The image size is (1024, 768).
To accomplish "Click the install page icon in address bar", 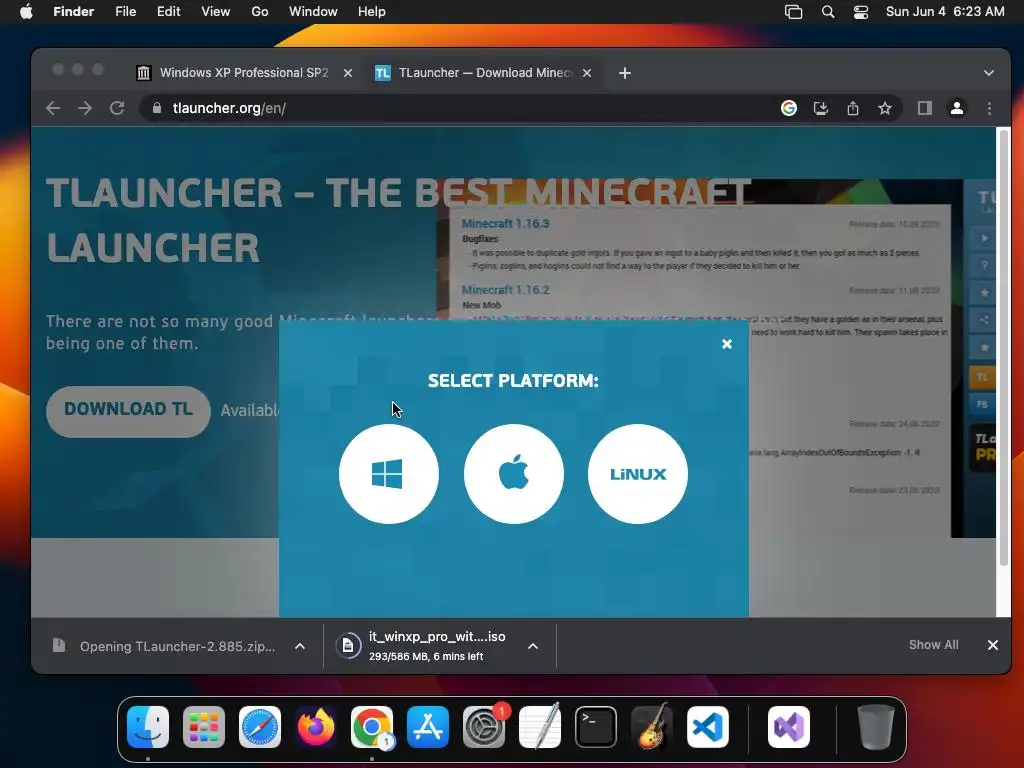I will click(821, 108).
